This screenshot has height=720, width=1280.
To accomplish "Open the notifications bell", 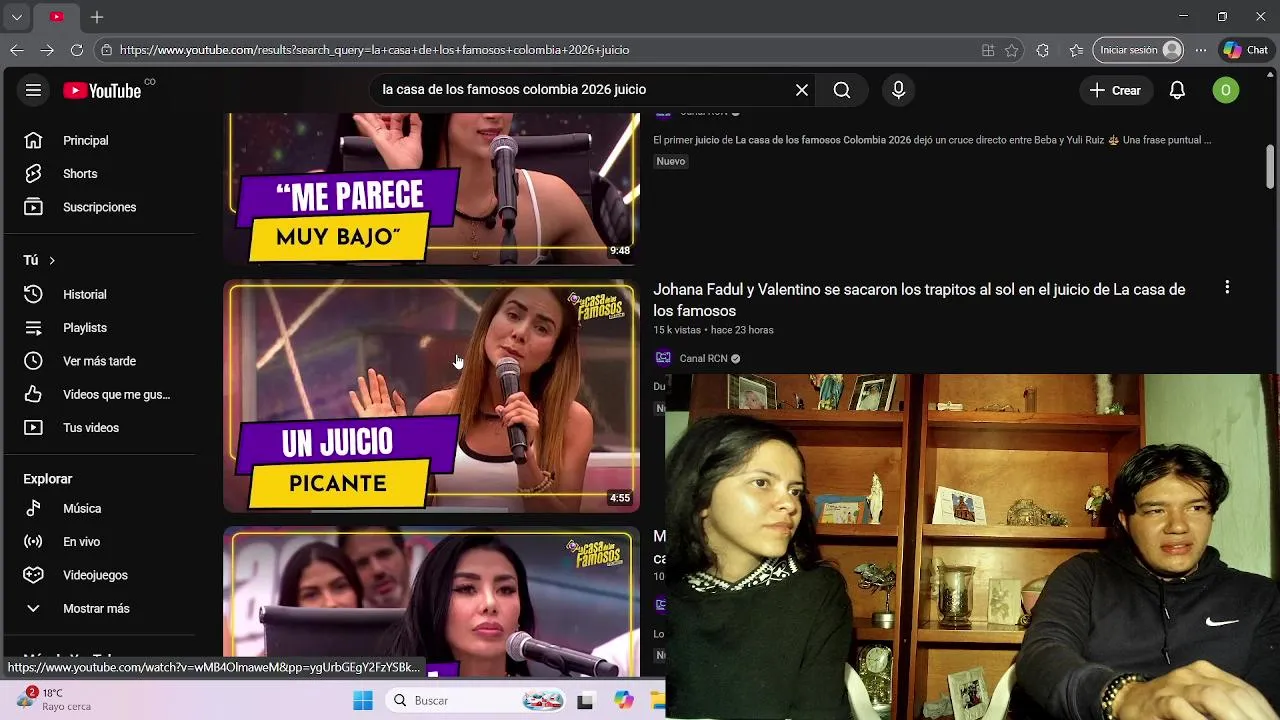I will 1177,90.
